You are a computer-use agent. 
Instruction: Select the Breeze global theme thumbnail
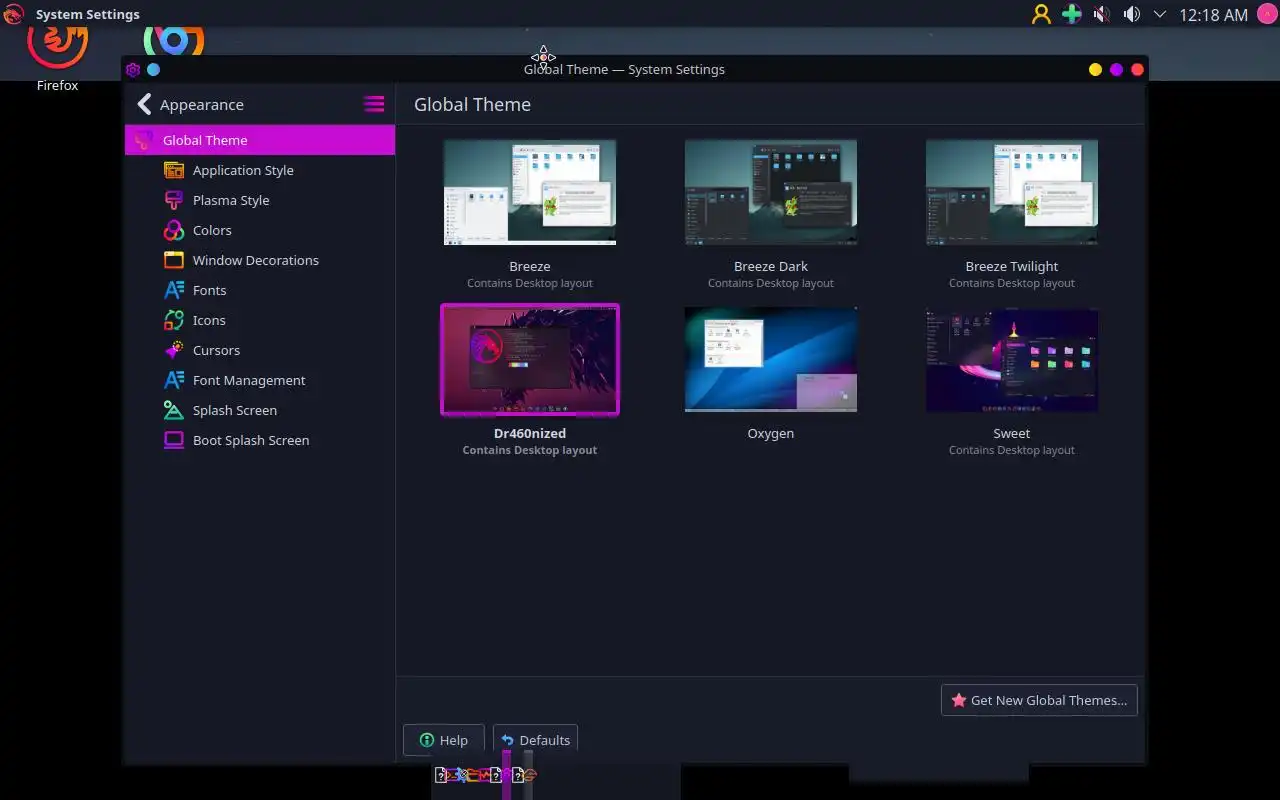click(x=530, y=192)
